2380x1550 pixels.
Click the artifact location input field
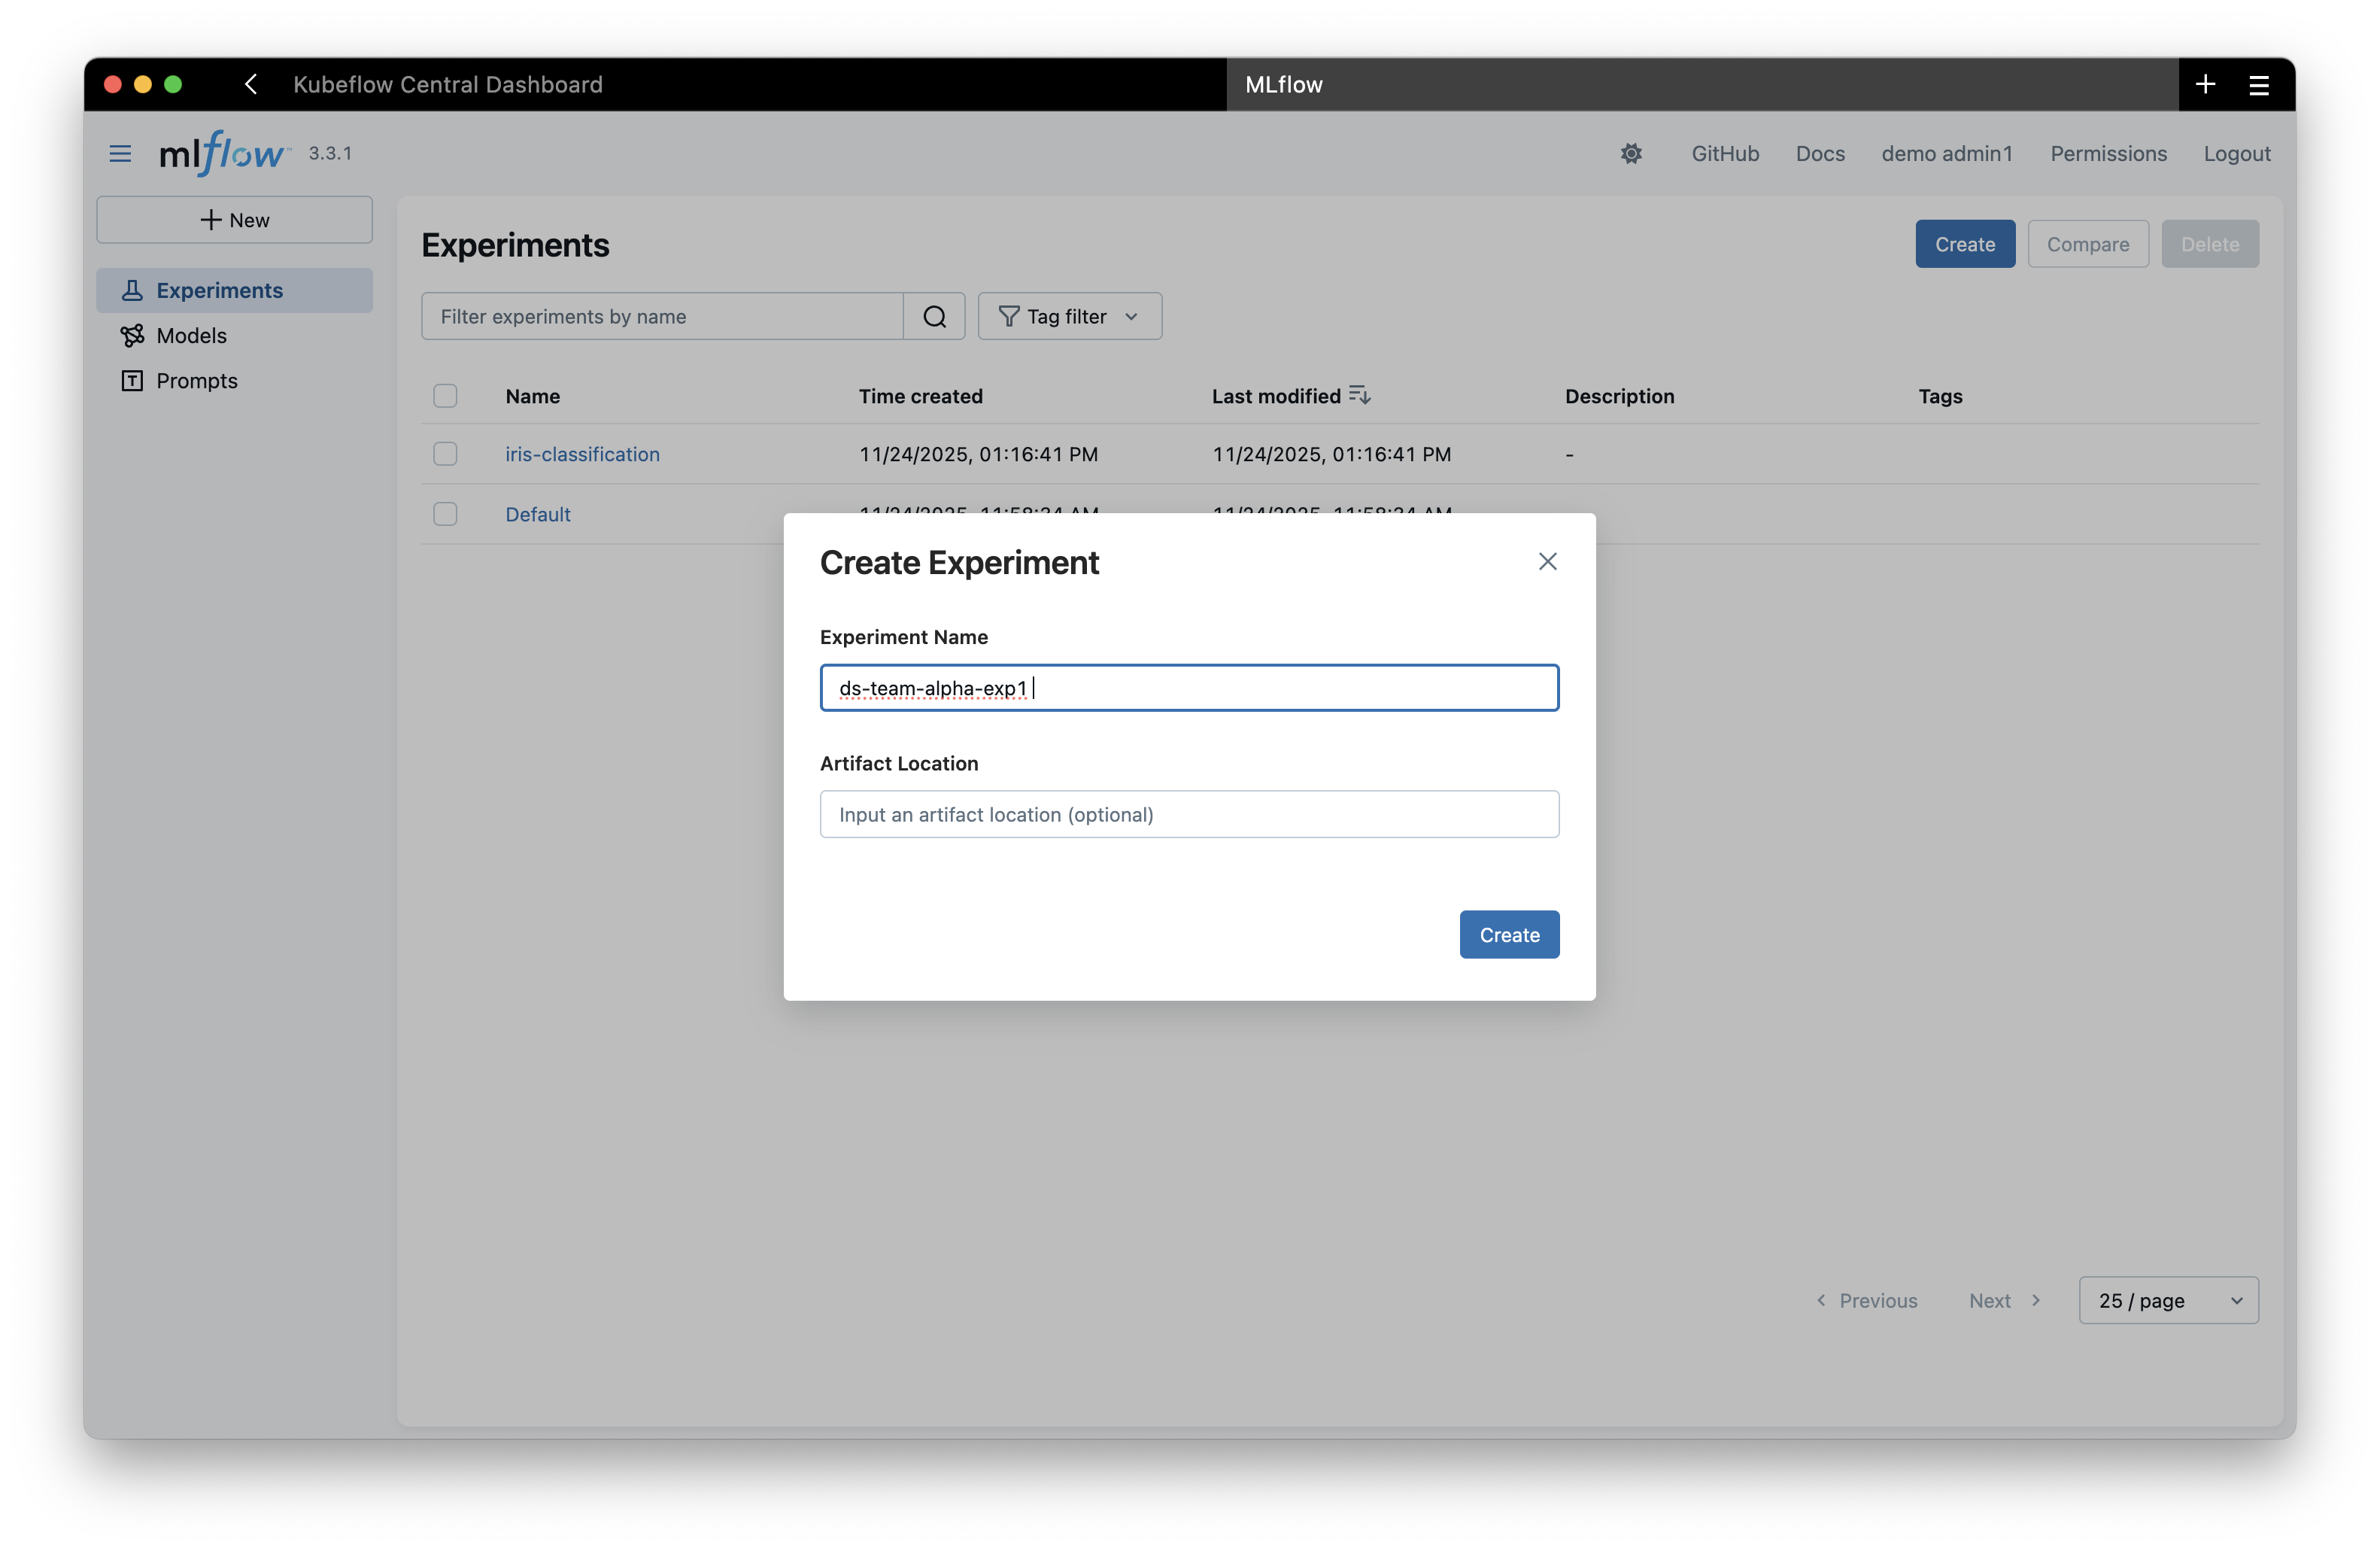1189,814
